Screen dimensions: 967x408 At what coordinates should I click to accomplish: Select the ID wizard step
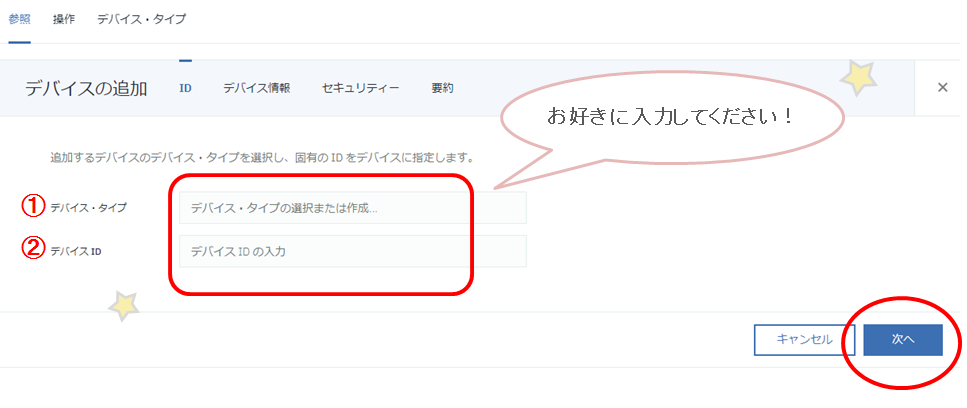click(x=185, y=88)
